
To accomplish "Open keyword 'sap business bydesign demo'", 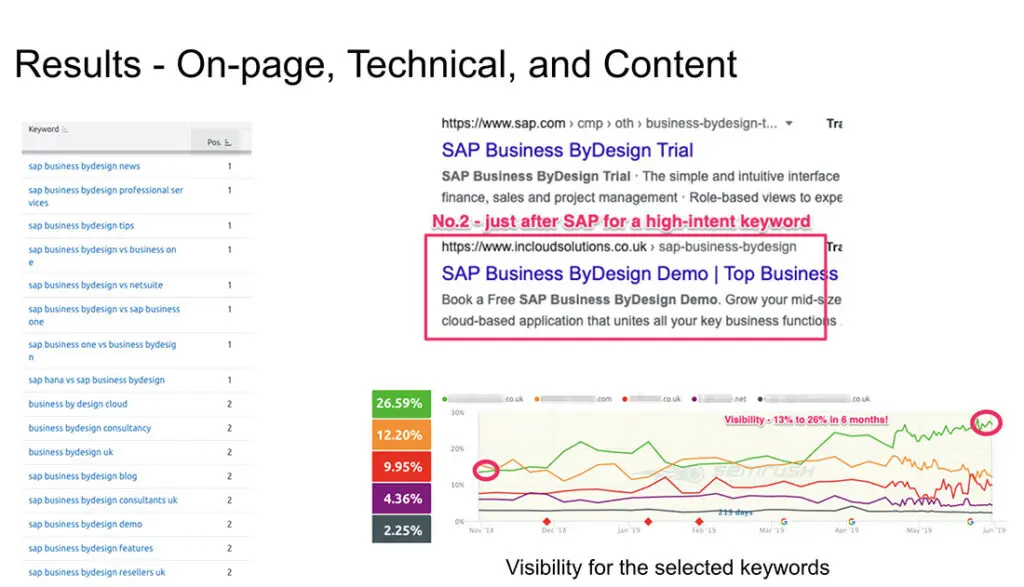I will [85, 524].
